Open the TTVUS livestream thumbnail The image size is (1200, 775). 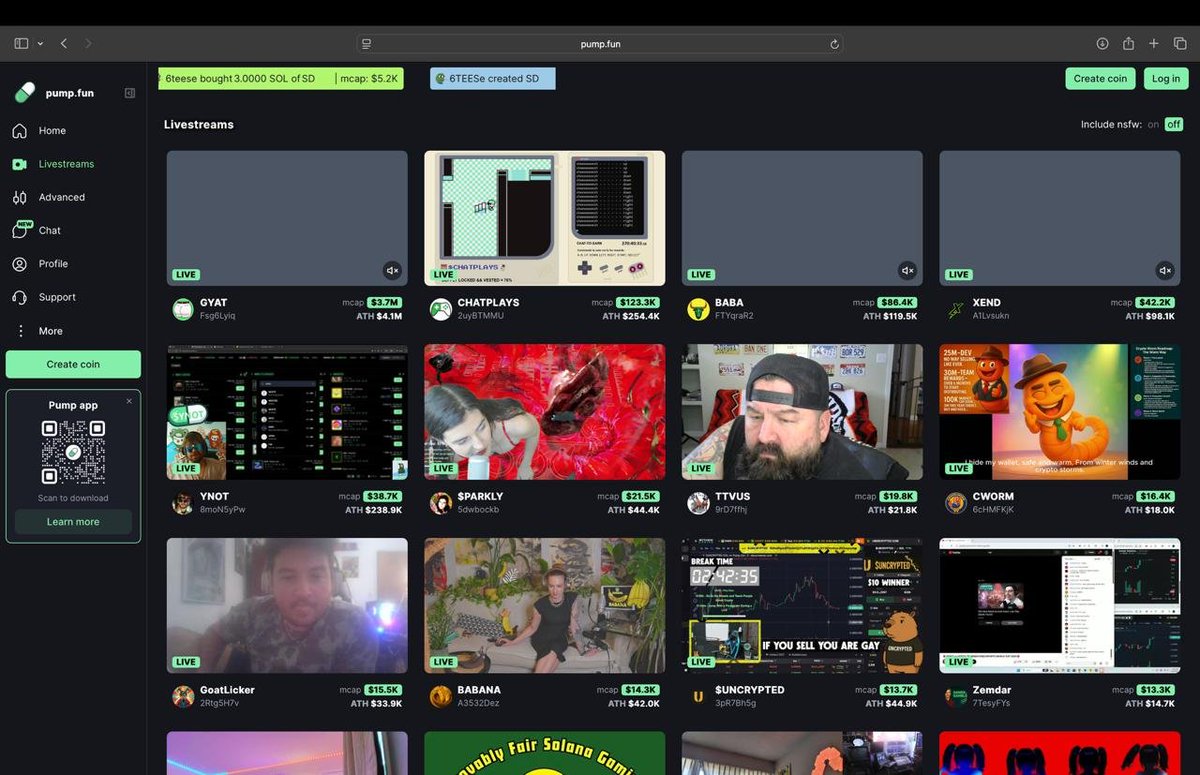tap(802, 412)
